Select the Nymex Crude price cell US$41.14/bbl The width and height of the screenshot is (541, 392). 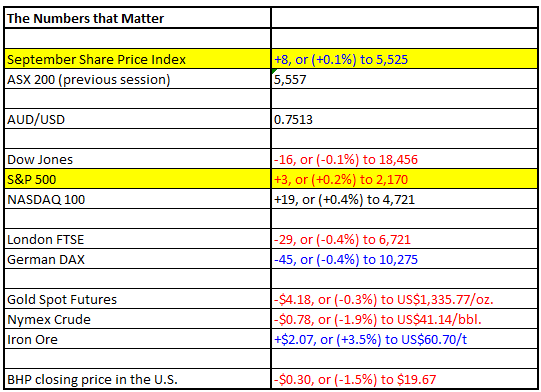[x=404, y=319]
